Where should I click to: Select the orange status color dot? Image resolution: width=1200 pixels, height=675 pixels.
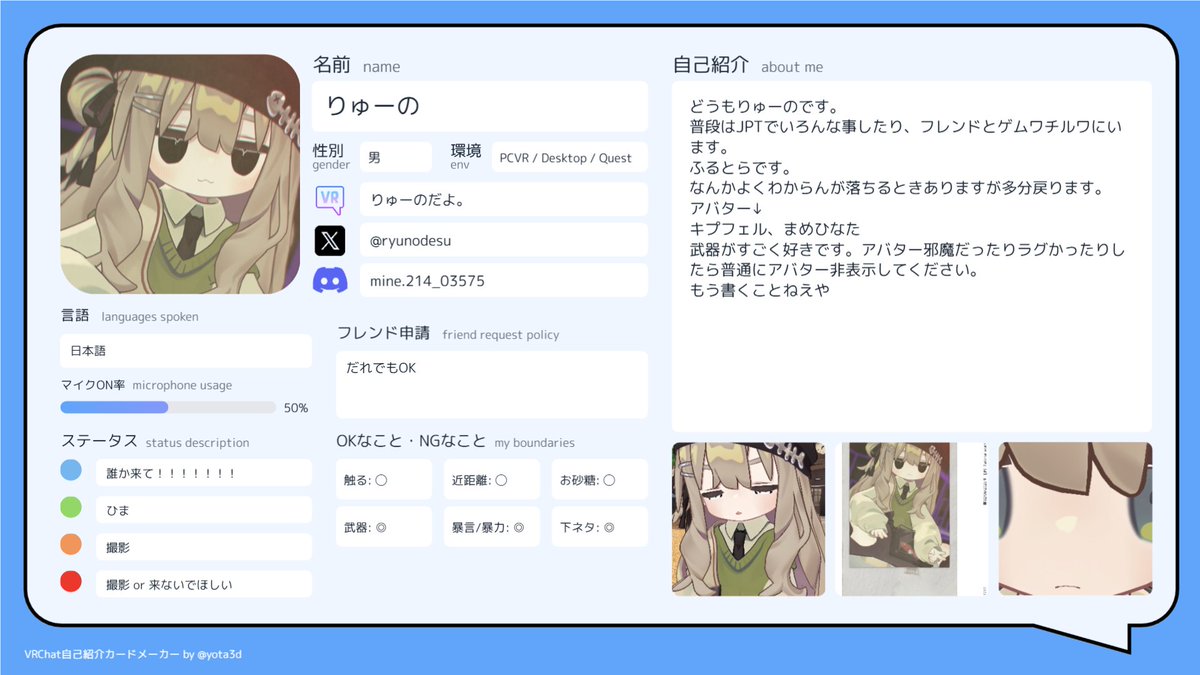(71, 545)
